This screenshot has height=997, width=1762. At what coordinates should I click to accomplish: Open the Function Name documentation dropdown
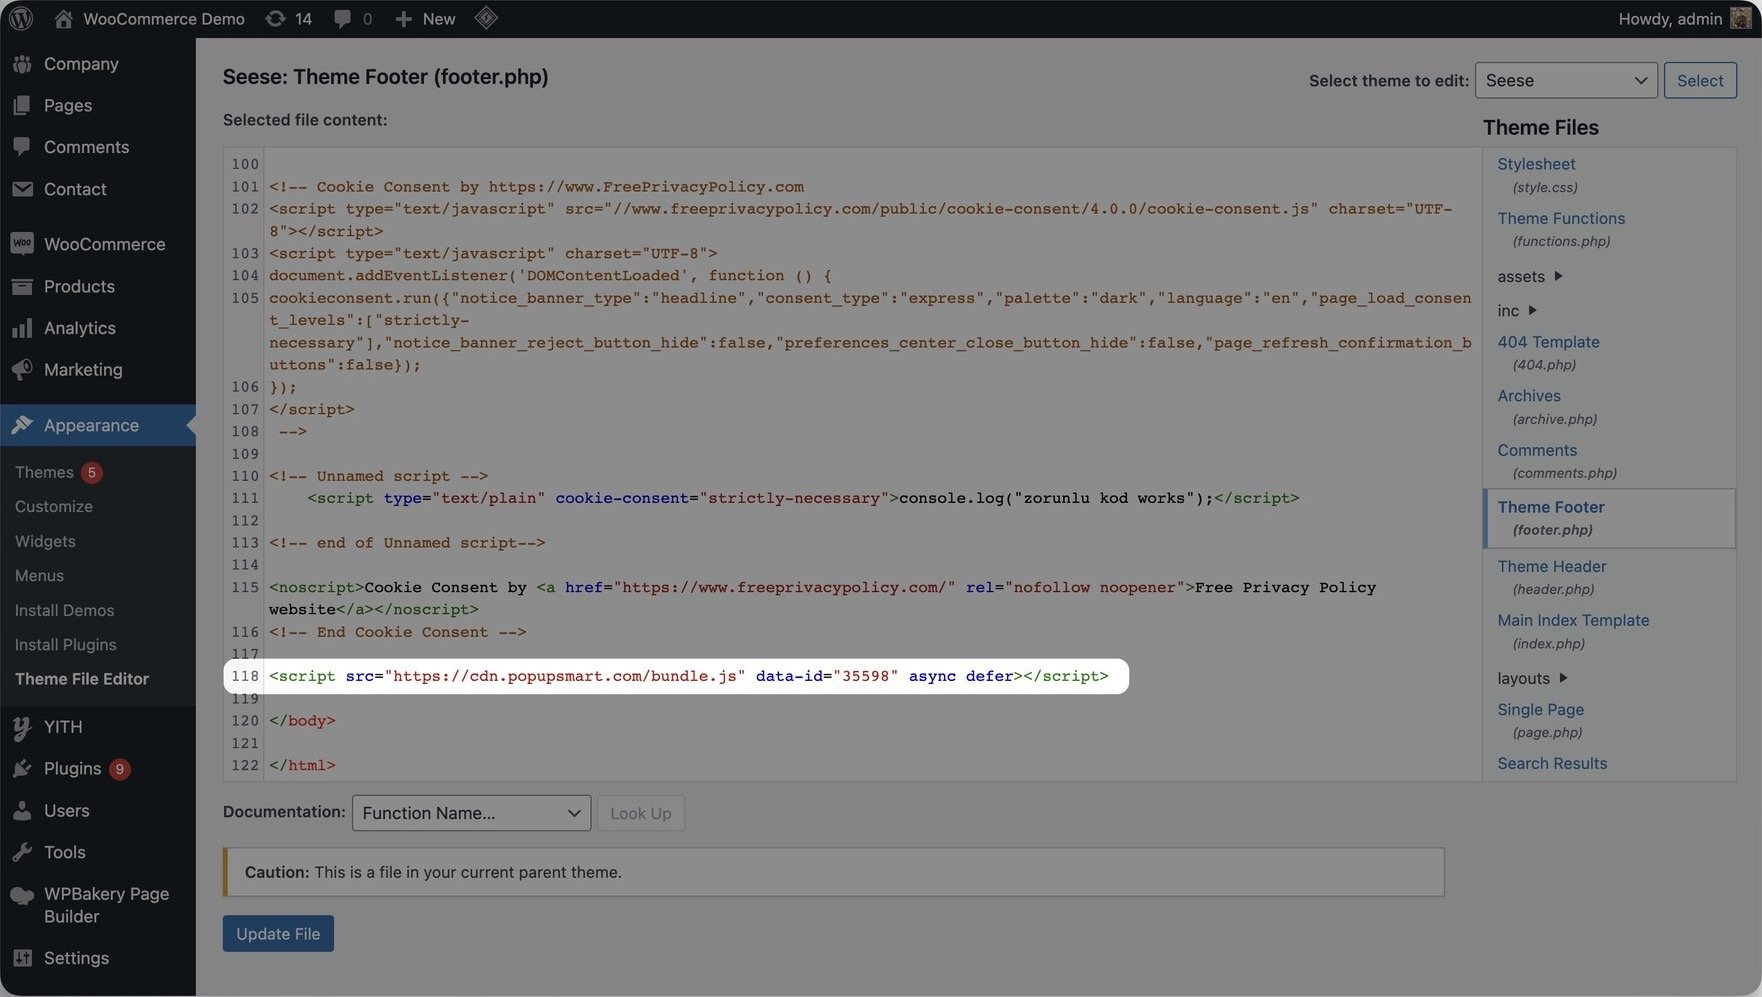coord(471,813)
